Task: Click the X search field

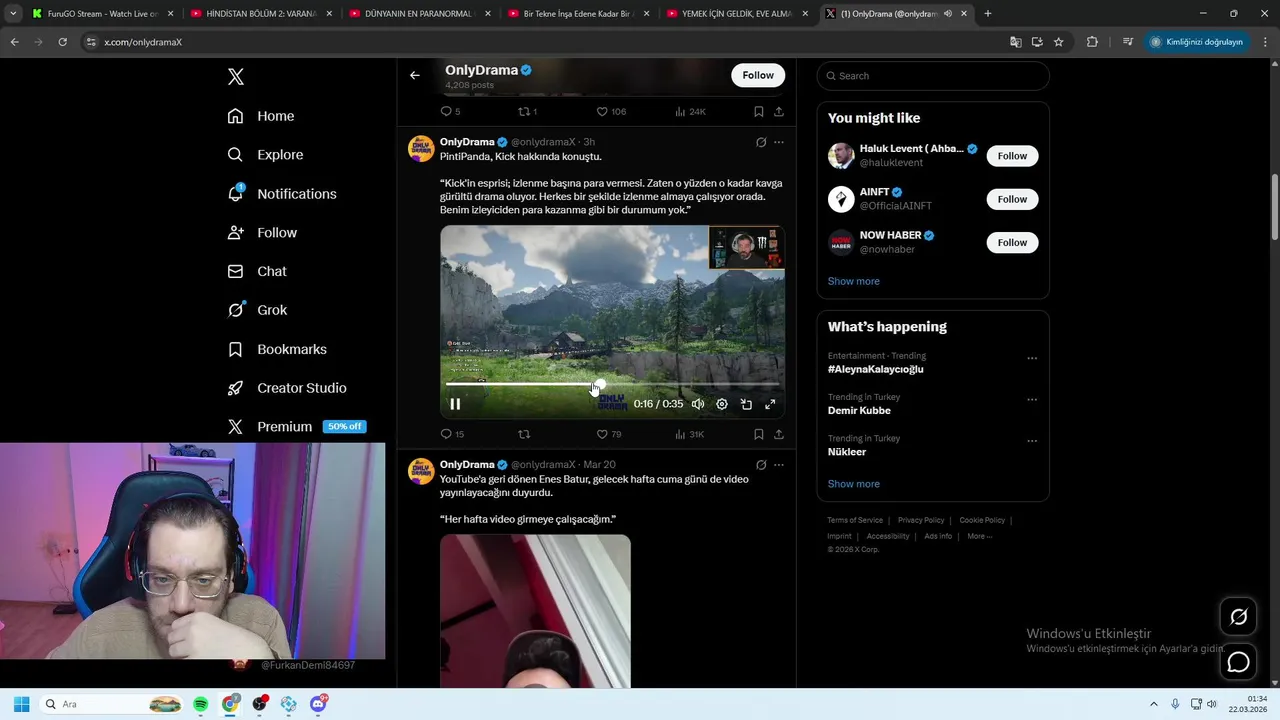Action: [933, 76]
